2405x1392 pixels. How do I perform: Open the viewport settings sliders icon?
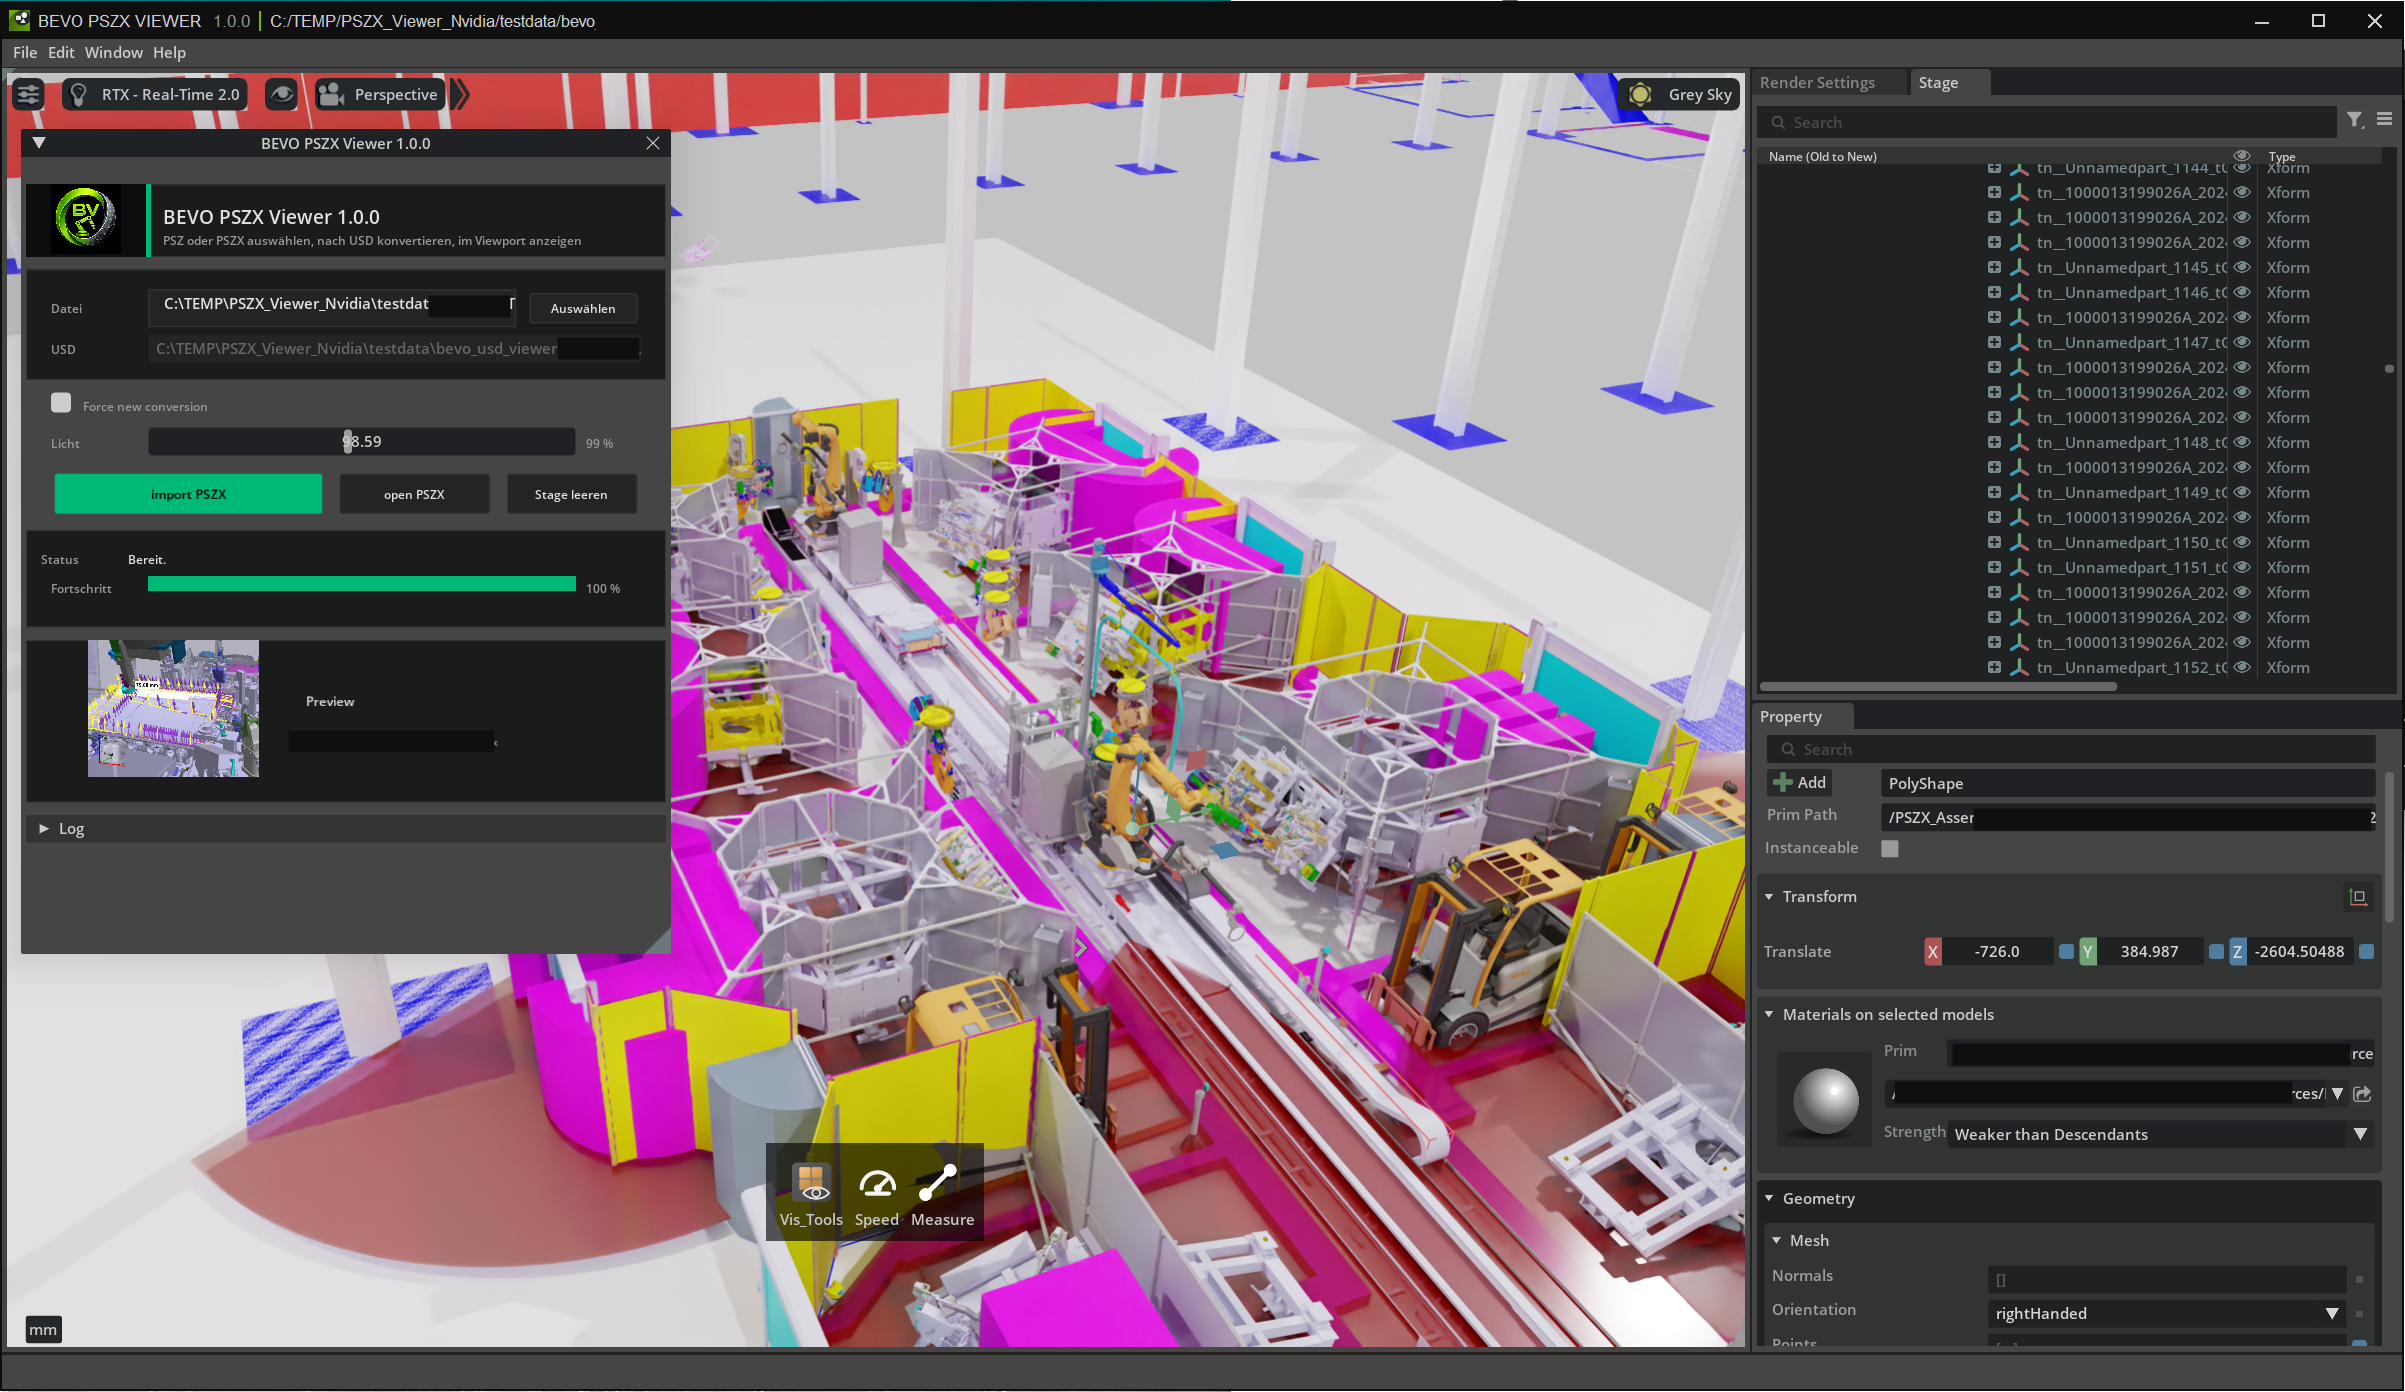pos(28,95)
